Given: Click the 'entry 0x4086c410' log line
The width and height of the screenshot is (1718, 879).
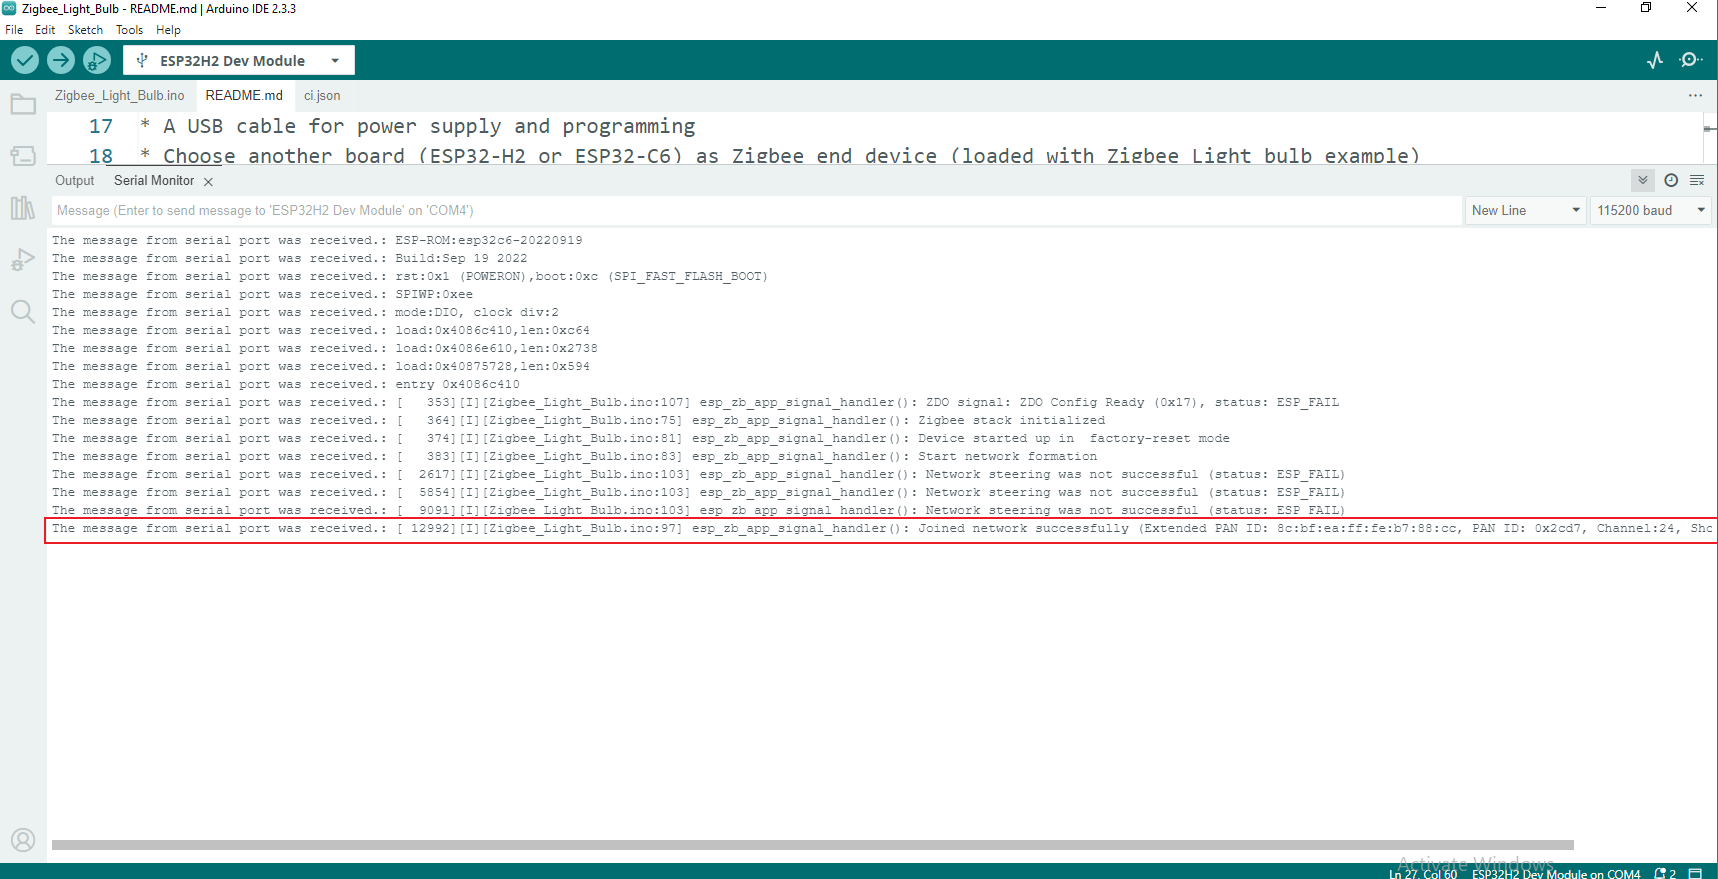Looking at the screenshot, I should (286, 384).
